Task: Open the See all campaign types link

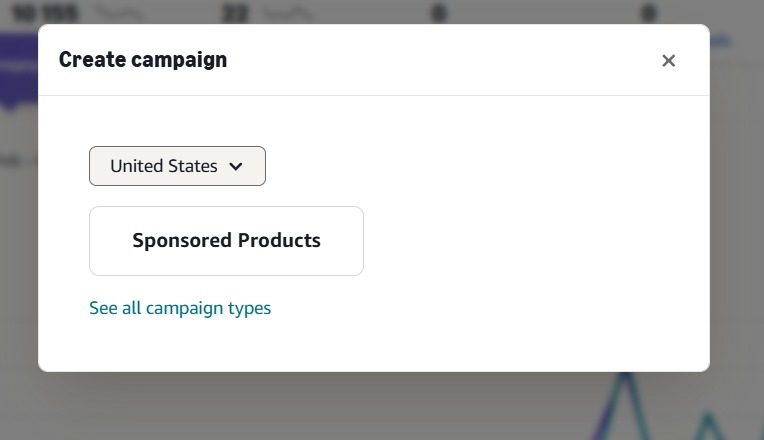Action: tap(180, 308)
